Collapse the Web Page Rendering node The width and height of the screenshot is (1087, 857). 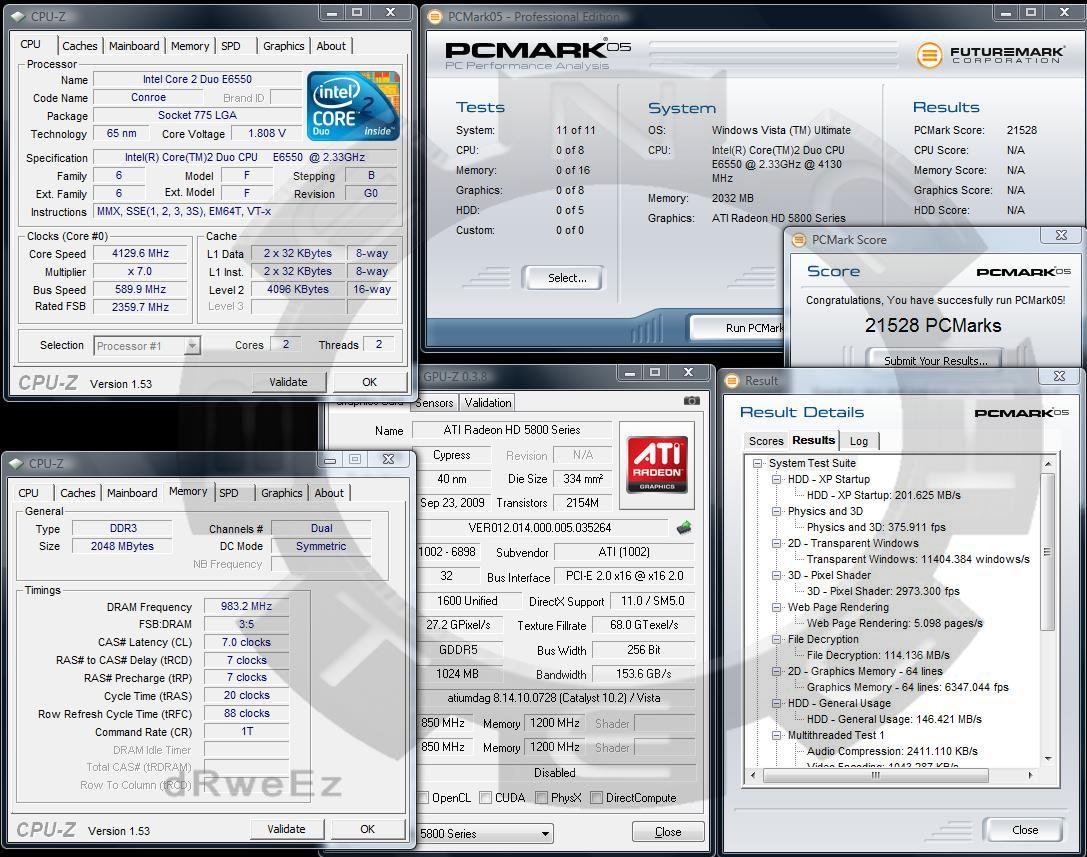pyautogui.click(x=776, y=607)
